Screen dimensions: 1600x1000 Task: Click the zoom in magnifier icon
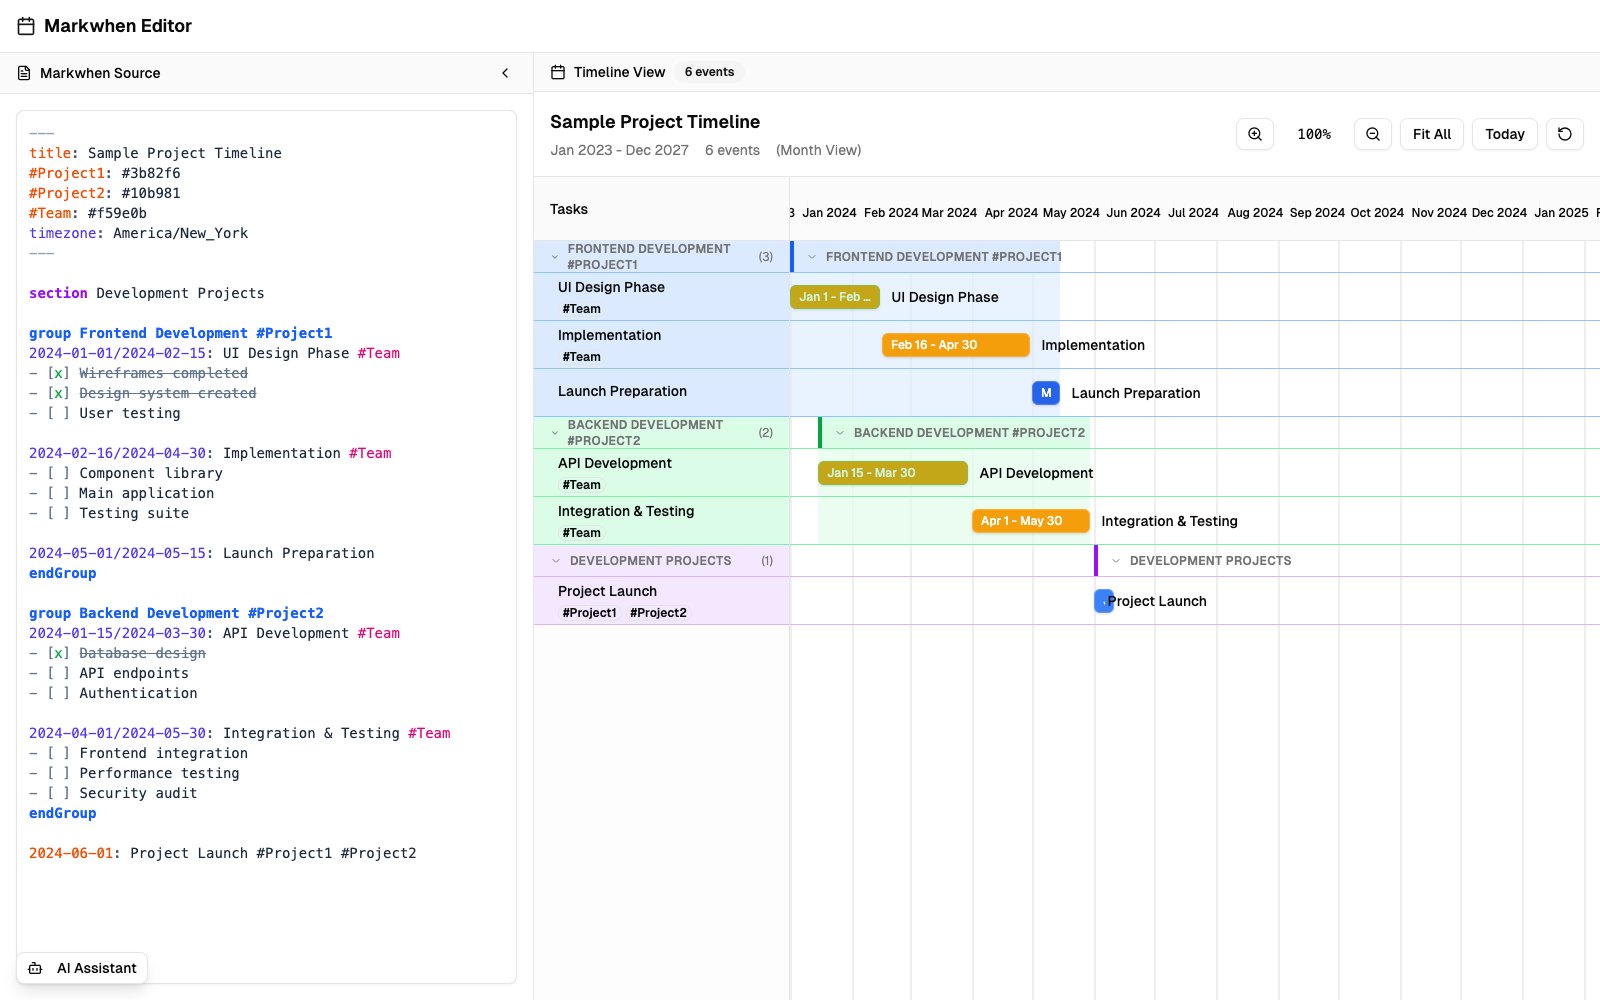(1255, 134)
